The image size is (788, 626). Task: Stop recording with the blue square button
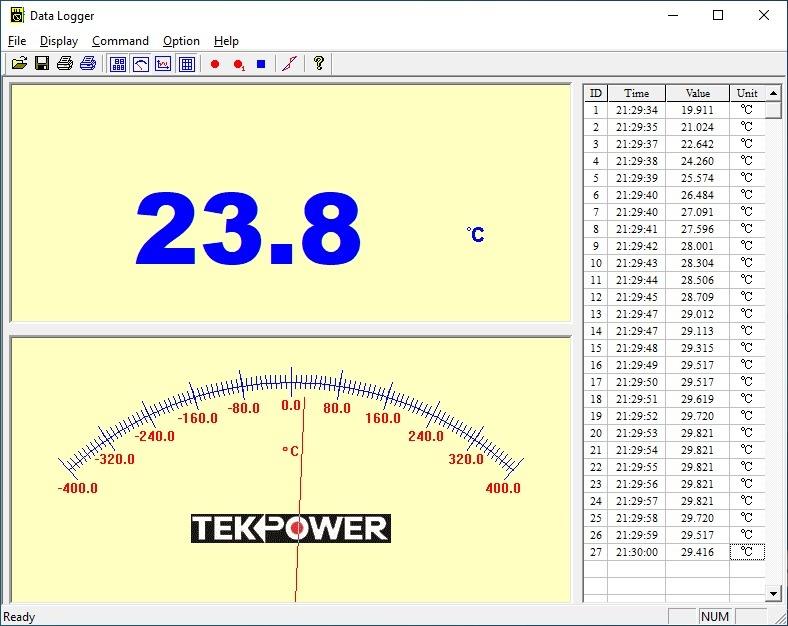pyautogui.click(x=261, y=64)
